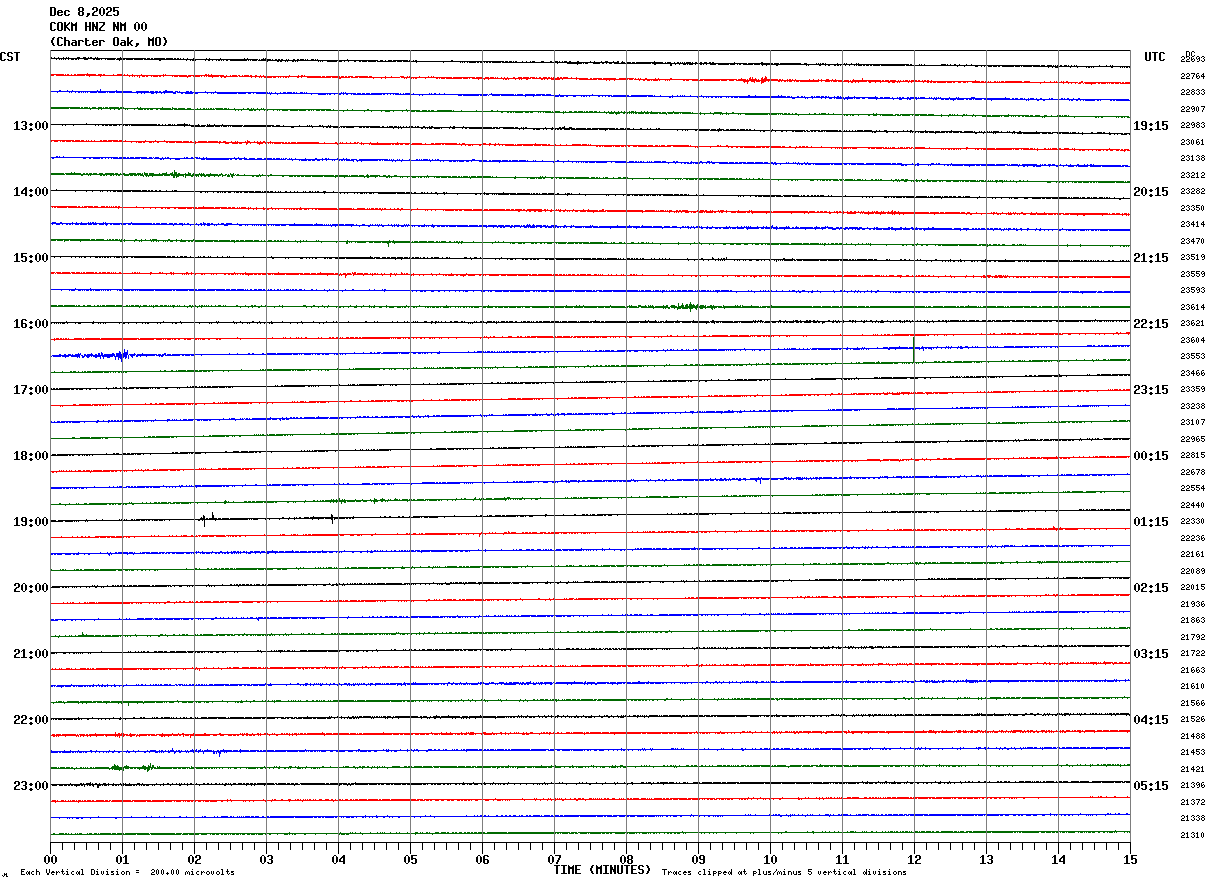Click the DC value '21792'
The width and height of the screenshot is (1210, 886).
click(x=1192, y=637)
